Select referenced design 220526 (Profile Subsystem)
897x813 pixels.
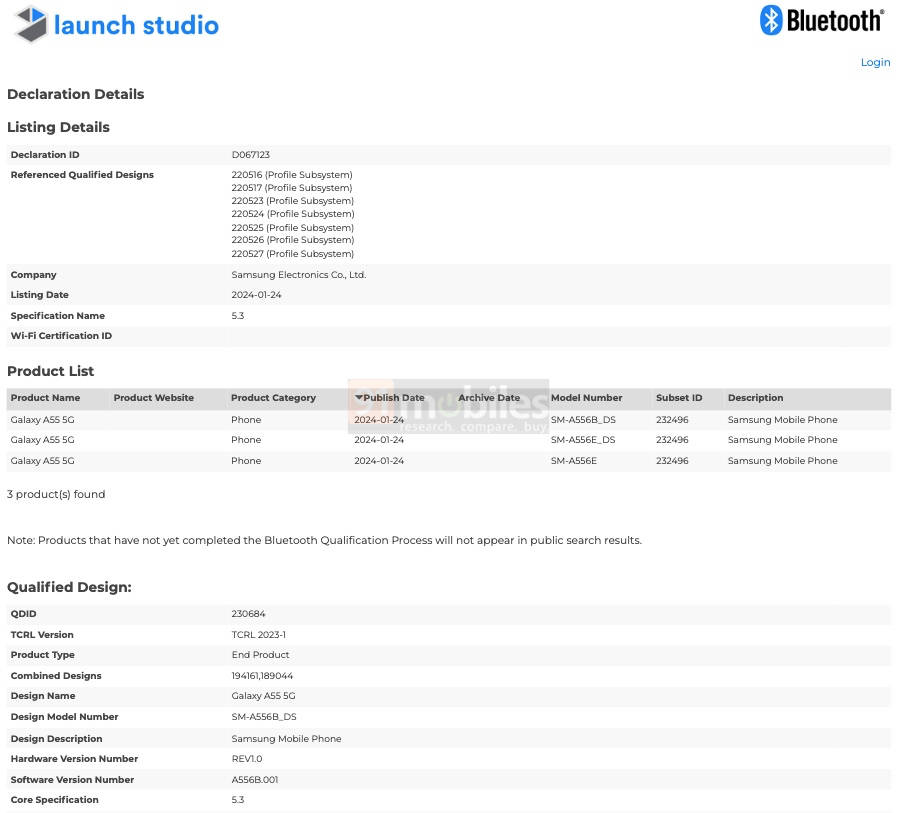[292, 240]
